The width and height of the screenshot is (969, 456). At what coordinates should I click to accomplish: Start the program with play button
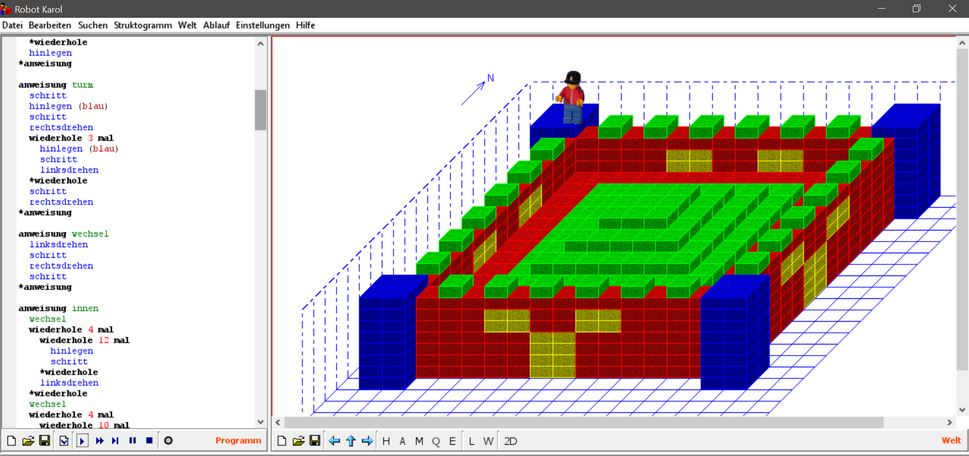pyautogui.click(x=82, y=440)
